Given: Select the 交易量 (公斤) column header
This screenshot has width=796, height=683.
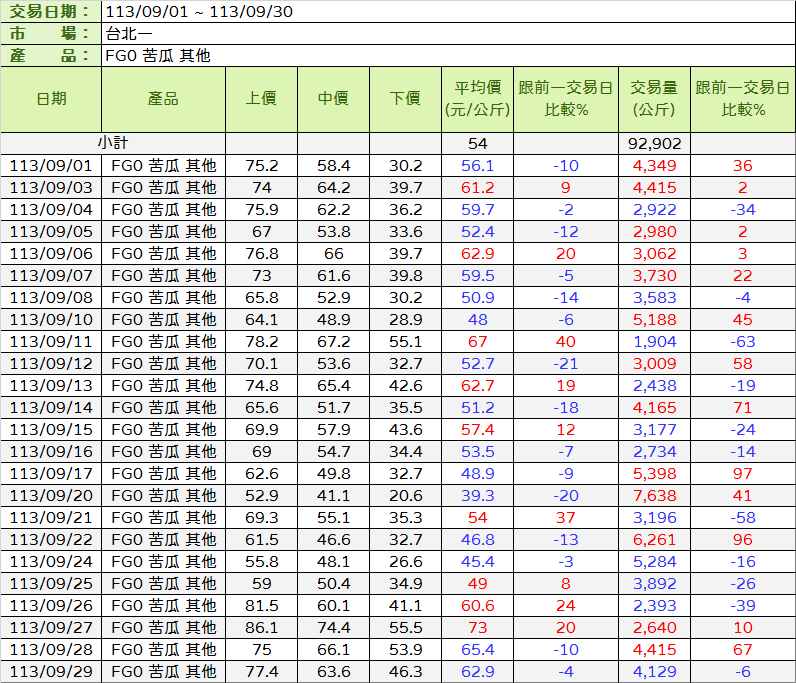Looking at the screenshot, I should click(654, 99).
